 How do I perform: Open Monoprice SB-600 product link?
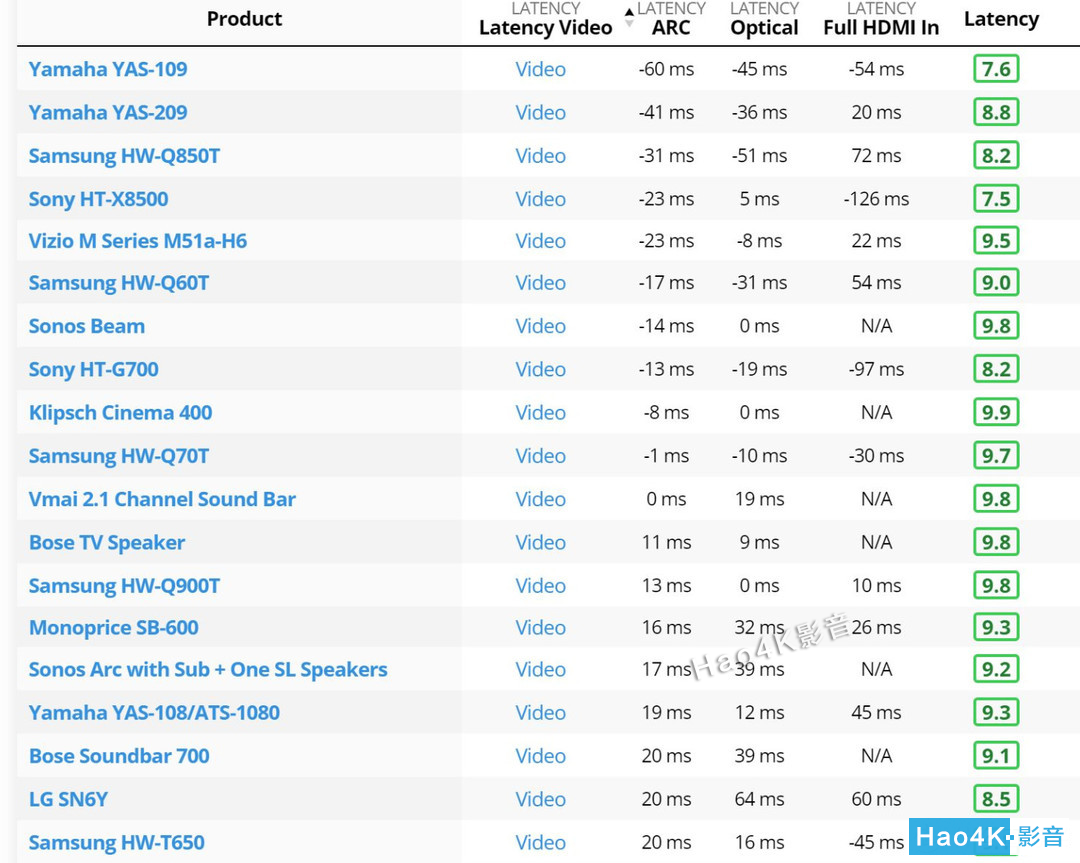click(x=114, y=627)
